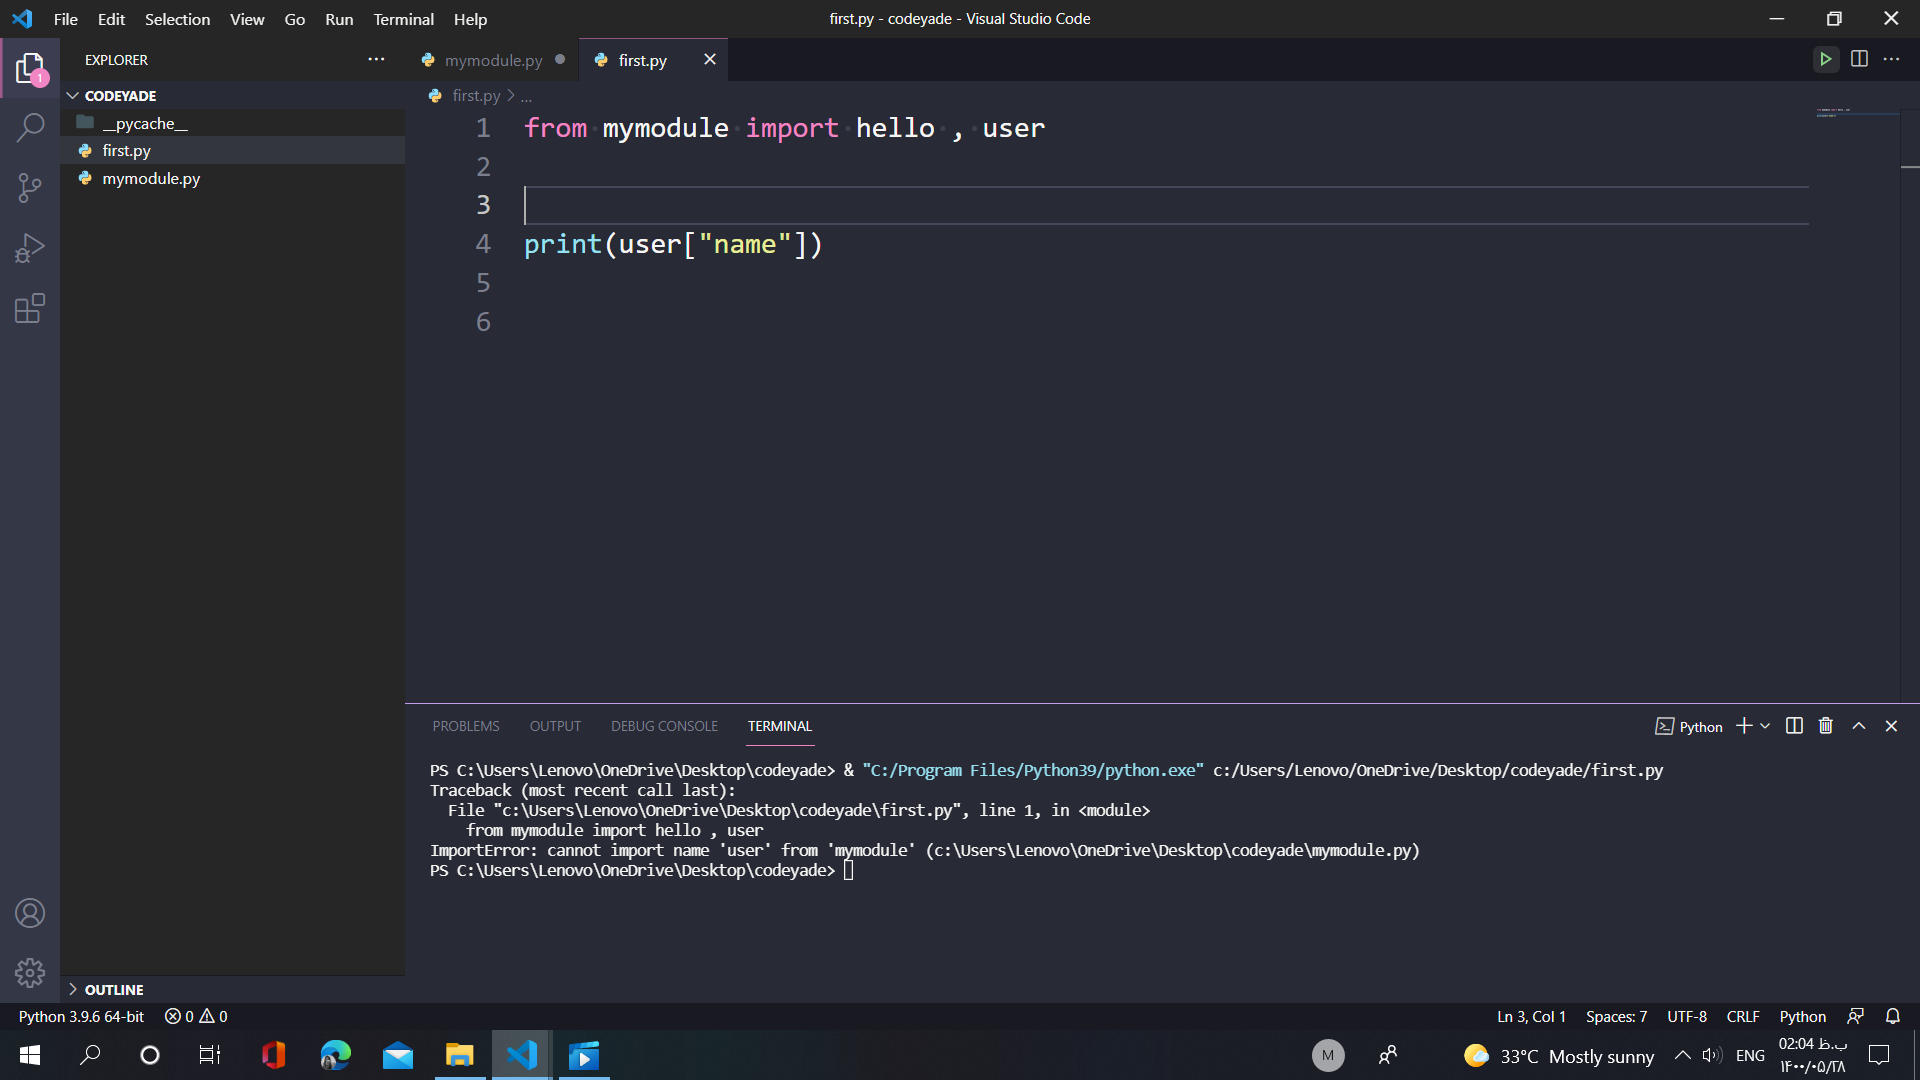The height and width of the screenshot is (1080, 1920).
Task: Open the Terminal menu
Action: point(403,19)
